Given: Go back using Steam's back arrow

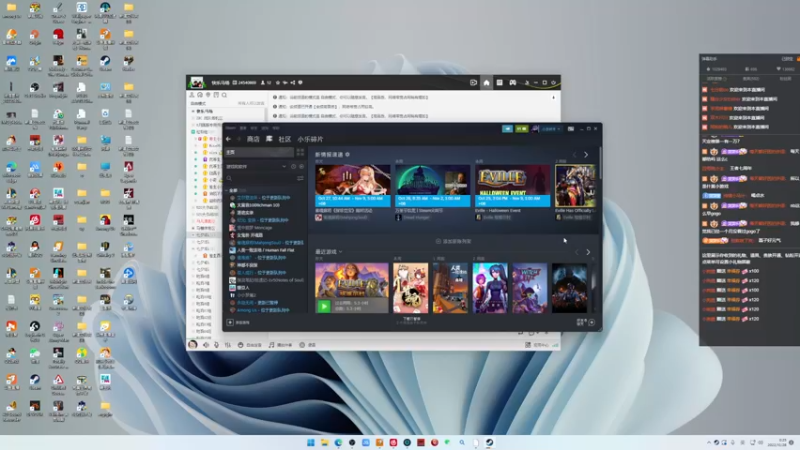Looking at the screenshot, I should [228, 139].
